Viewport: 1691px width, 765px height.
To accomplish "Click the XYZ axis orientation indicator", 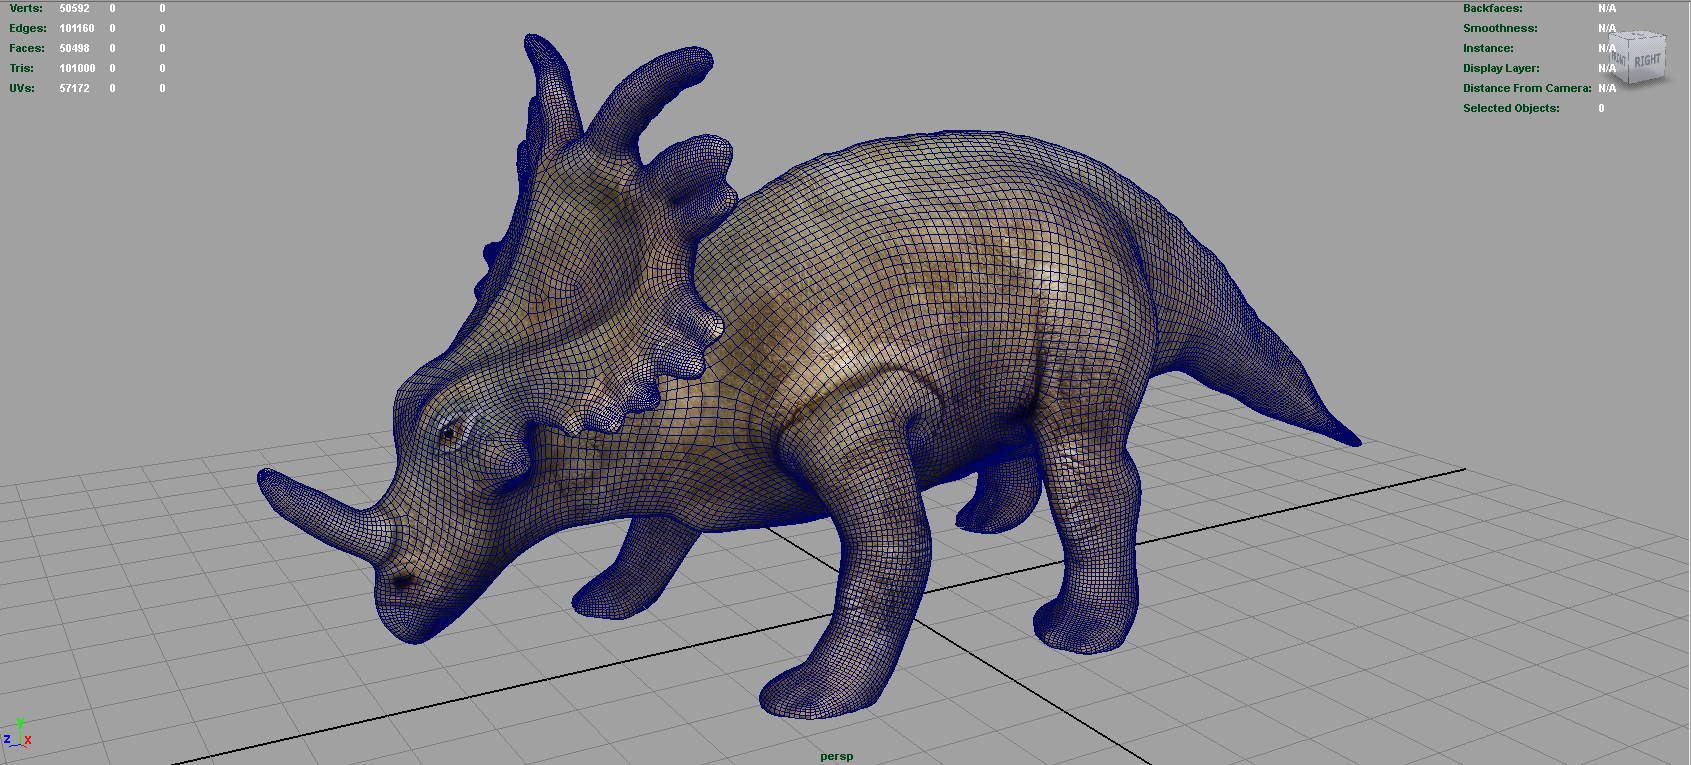I will [17, 733].
